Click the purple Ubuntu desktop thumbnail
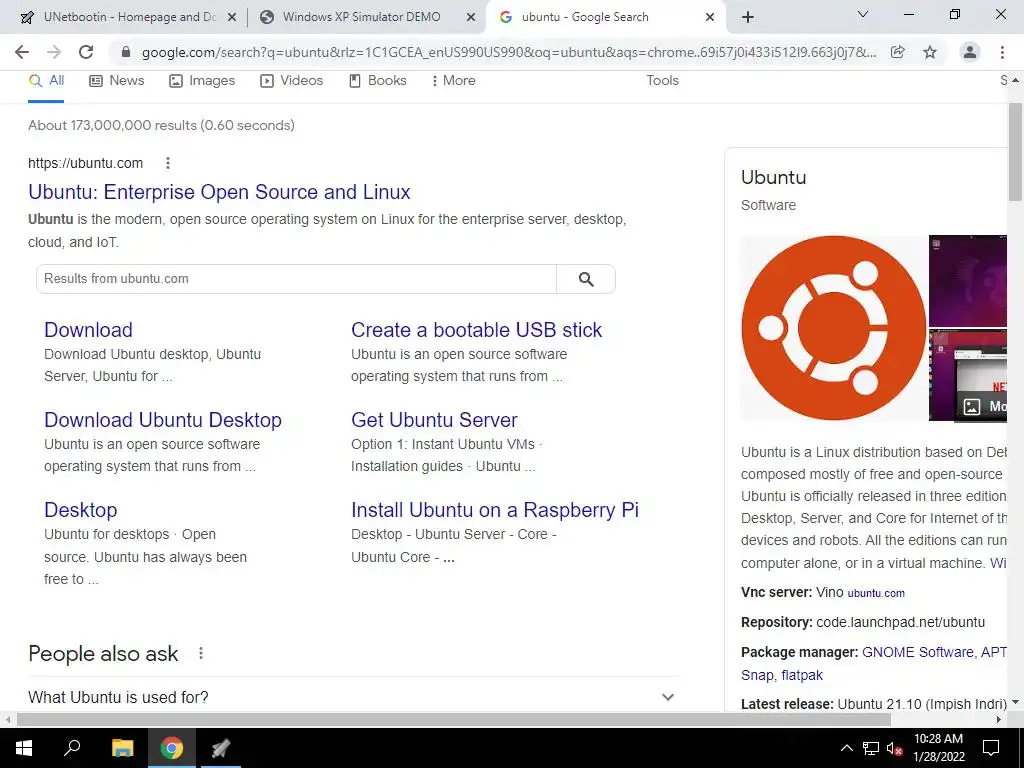Image resolution: width=1024 pixels, height=768 pixels. click(968, 281)
